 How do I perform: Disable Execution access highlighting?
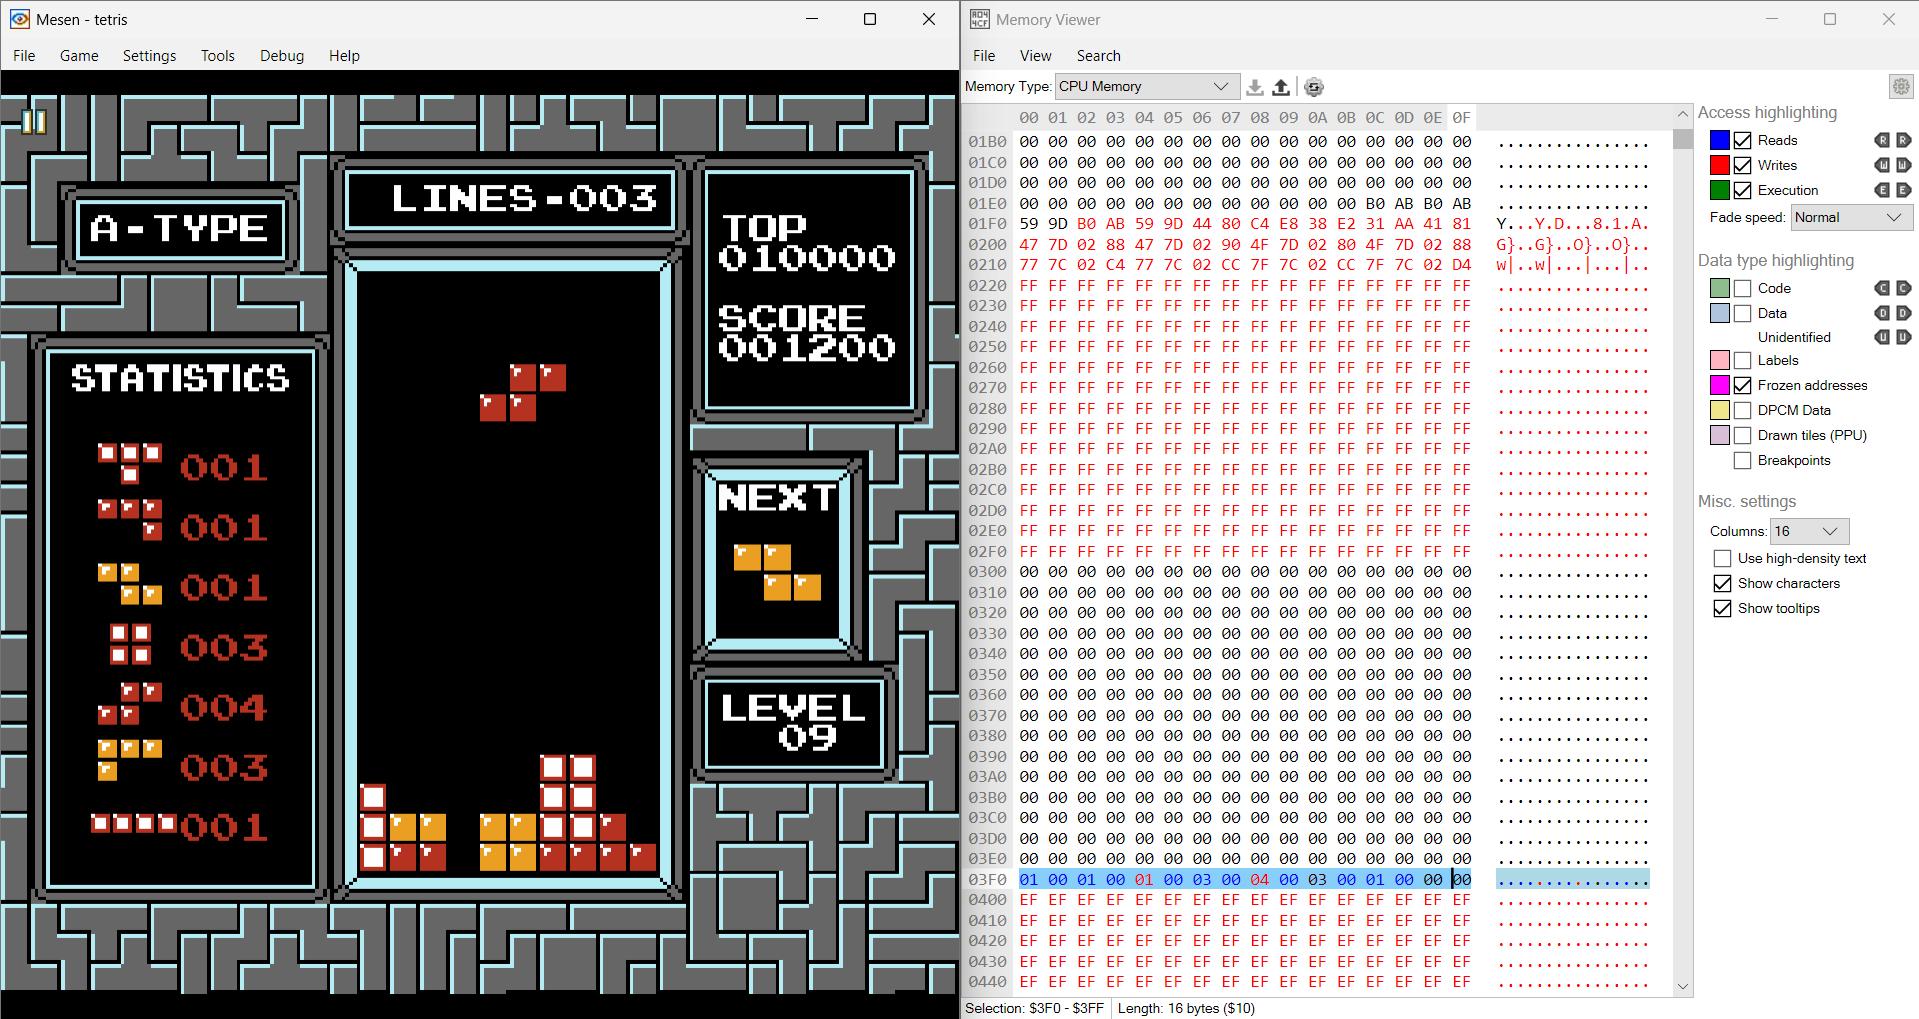1743,190
